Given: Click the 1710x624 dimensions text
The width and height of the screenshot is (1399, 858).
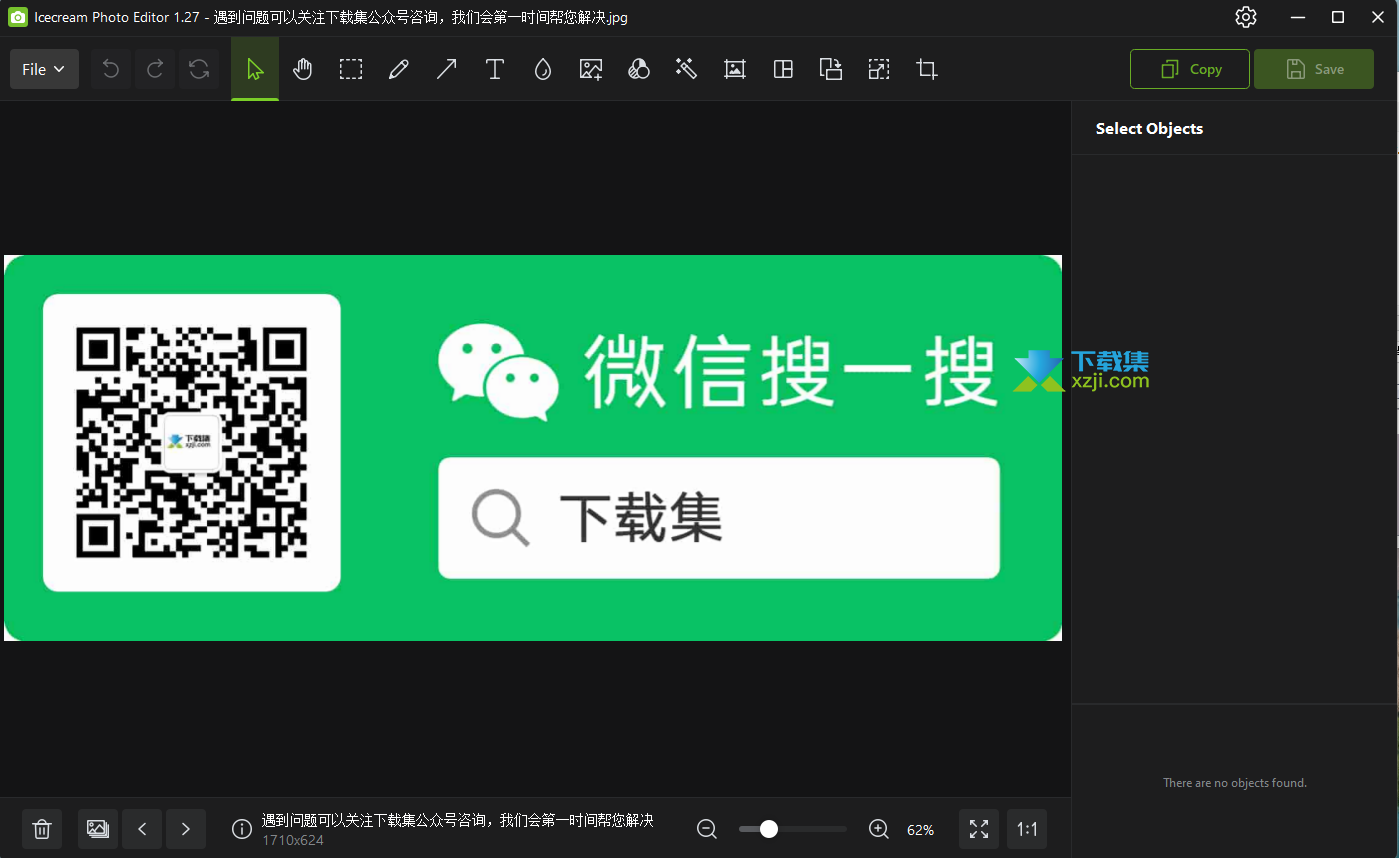Looking at the screenshot, I should coord(293,841).
